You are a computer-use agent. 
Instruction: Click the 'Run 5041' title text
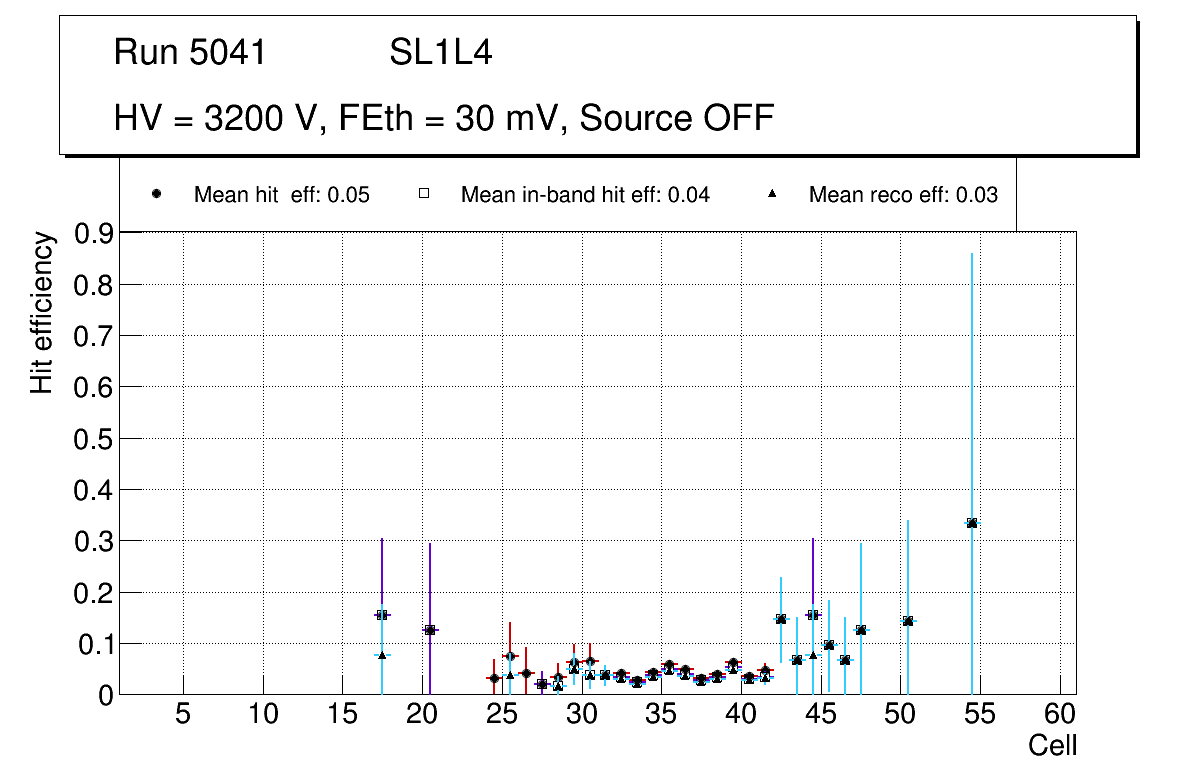pos(190,53)
